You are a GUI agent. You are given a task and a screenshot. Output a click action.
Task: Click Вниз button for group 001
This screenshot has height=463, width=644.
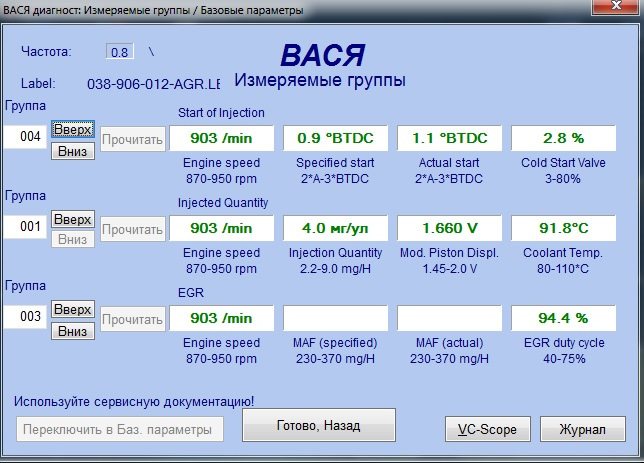click(x=73, y=239)
